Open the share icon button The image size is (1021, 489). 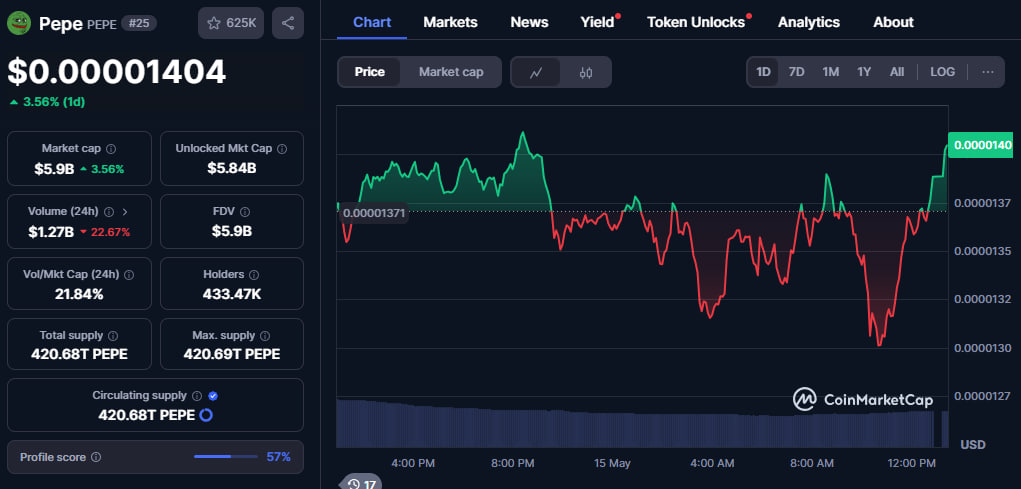[288, 23]
